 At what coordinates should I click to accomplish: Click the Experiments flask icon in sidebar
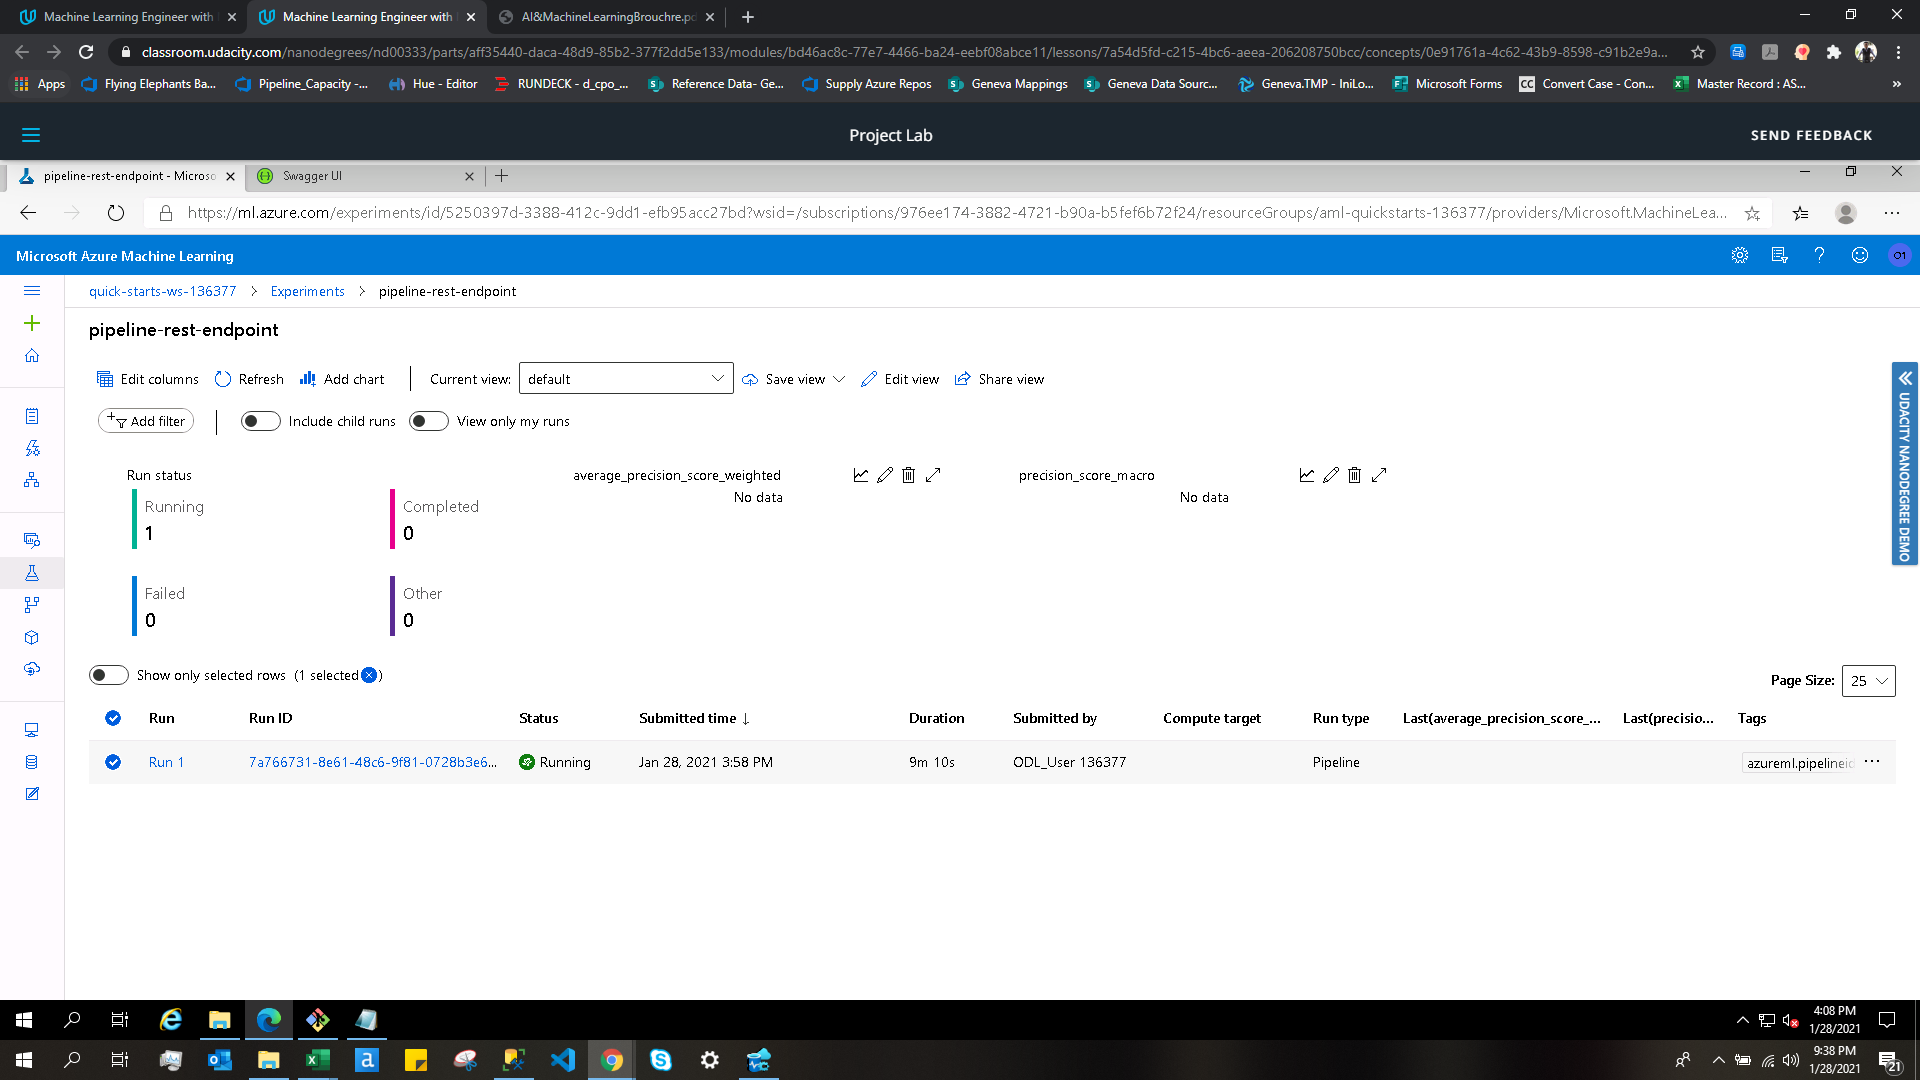click(x=32, y=573)
